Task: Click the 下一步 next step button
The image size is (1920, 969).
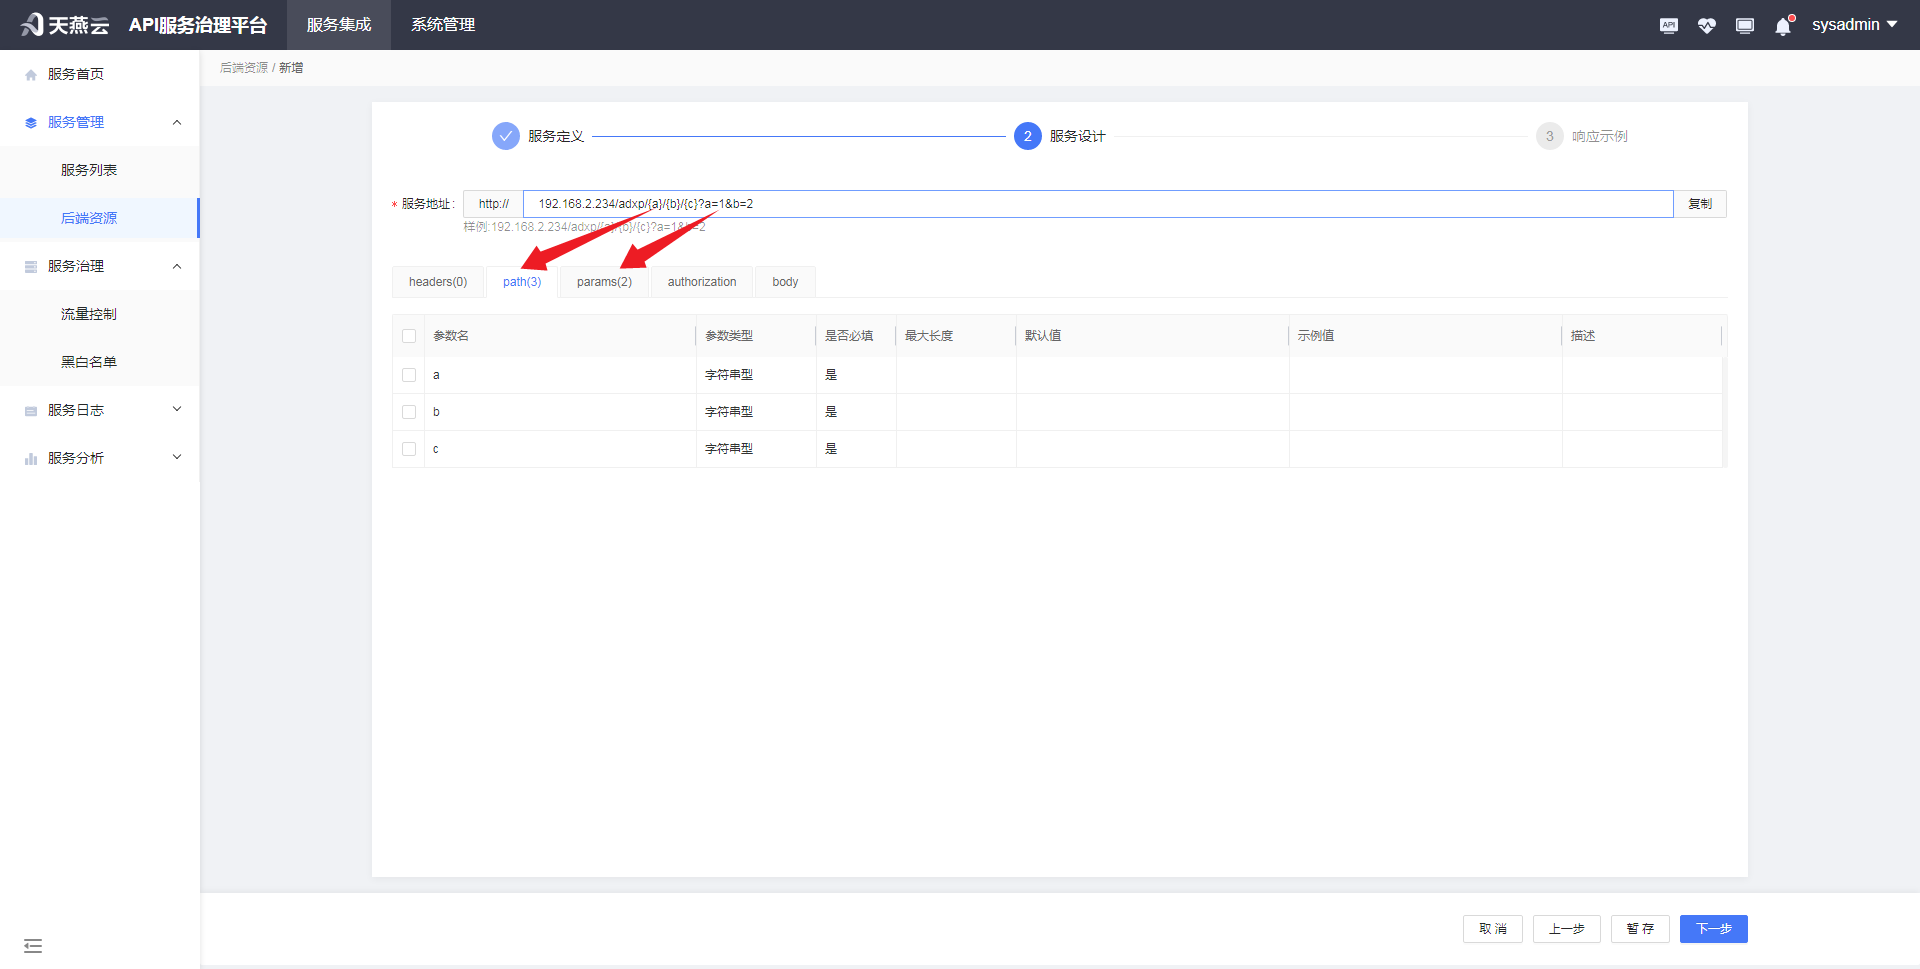Action: (x=1713, y=928)
